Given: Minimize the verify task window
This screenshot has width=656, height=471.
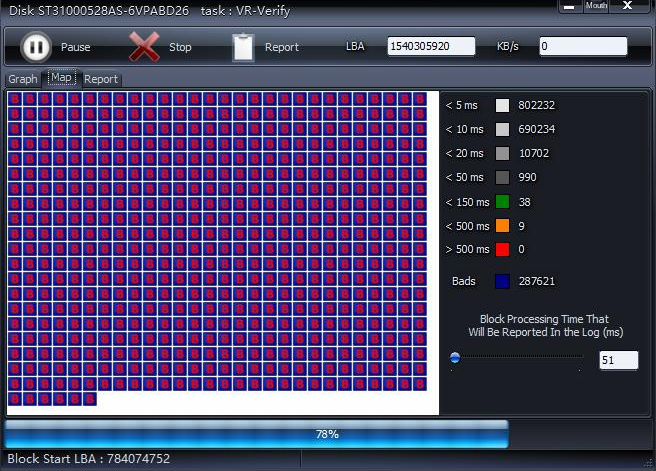Looking at the screenshot, I should [x=569, y=6].
